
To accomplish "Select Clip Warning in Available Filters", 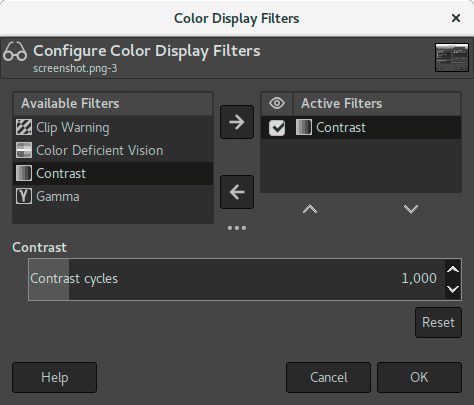I will [x=113, y=127].
